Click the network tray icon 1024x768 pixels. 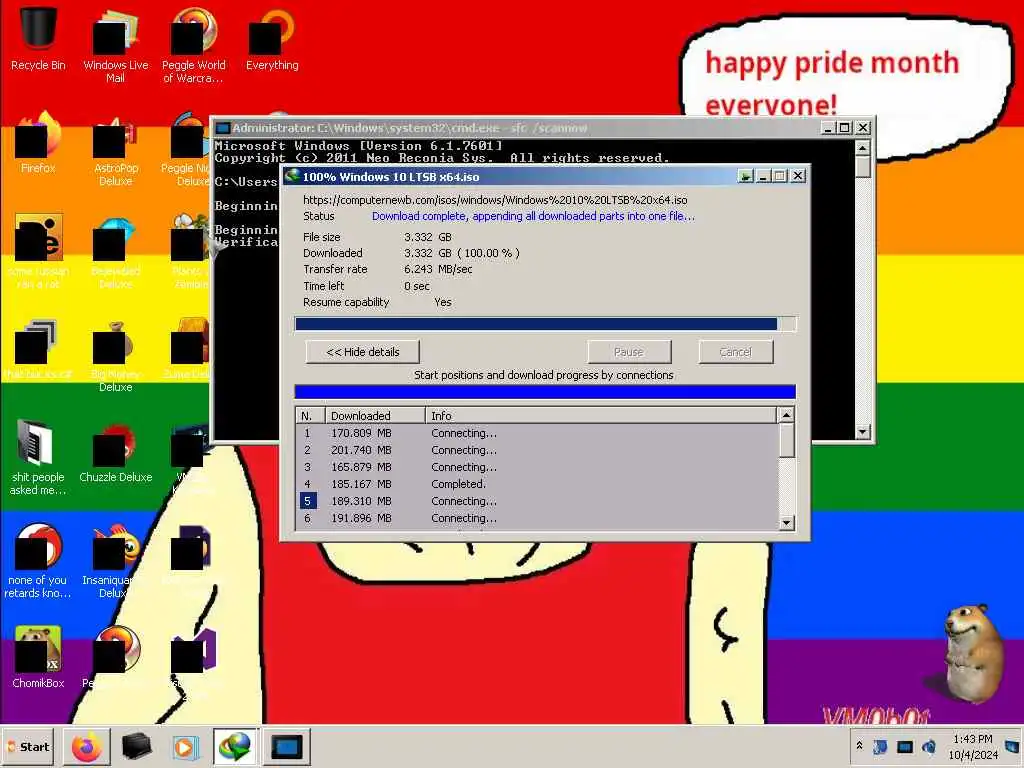[x=904, y=746]
